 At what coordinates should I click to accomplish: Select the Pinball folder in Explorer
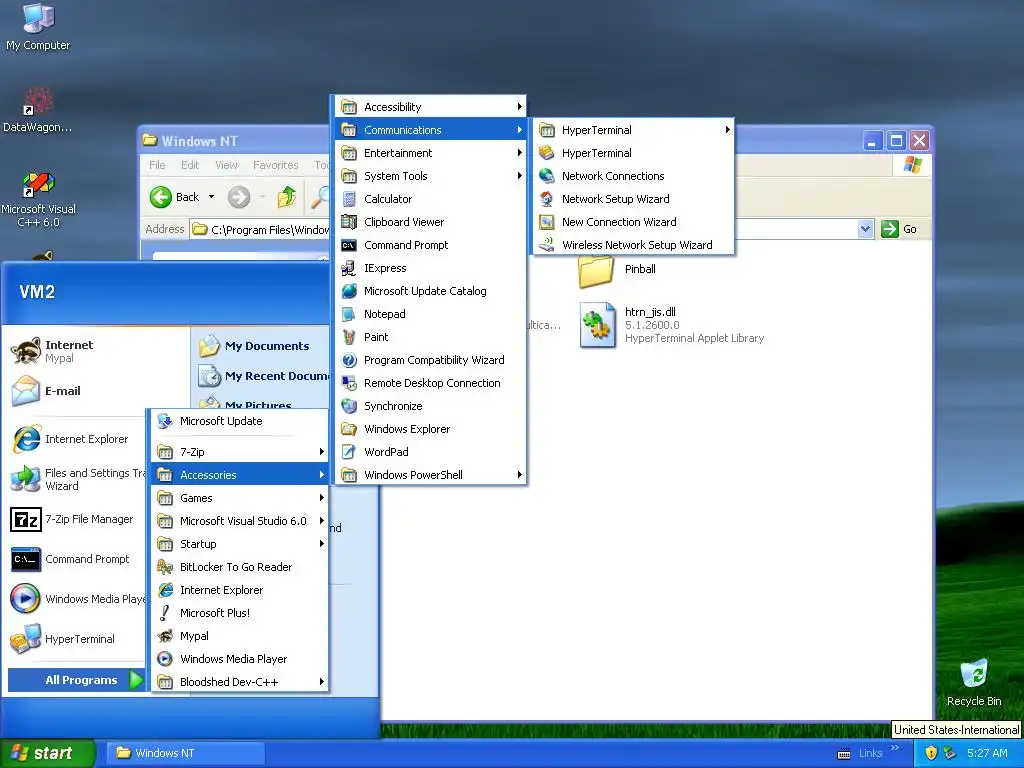[616, 270]
